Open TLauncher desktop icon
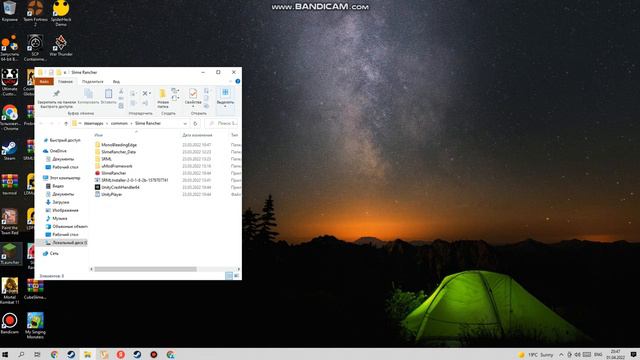 click(x=10, y=253)
